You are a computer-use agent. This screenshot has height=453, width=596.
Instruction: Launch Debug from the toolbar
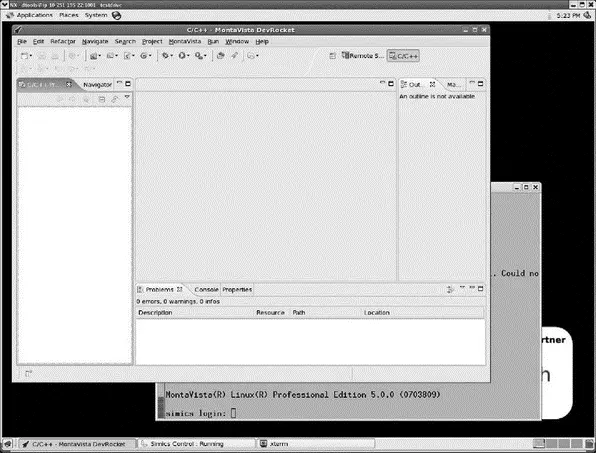tap(165, 56)
